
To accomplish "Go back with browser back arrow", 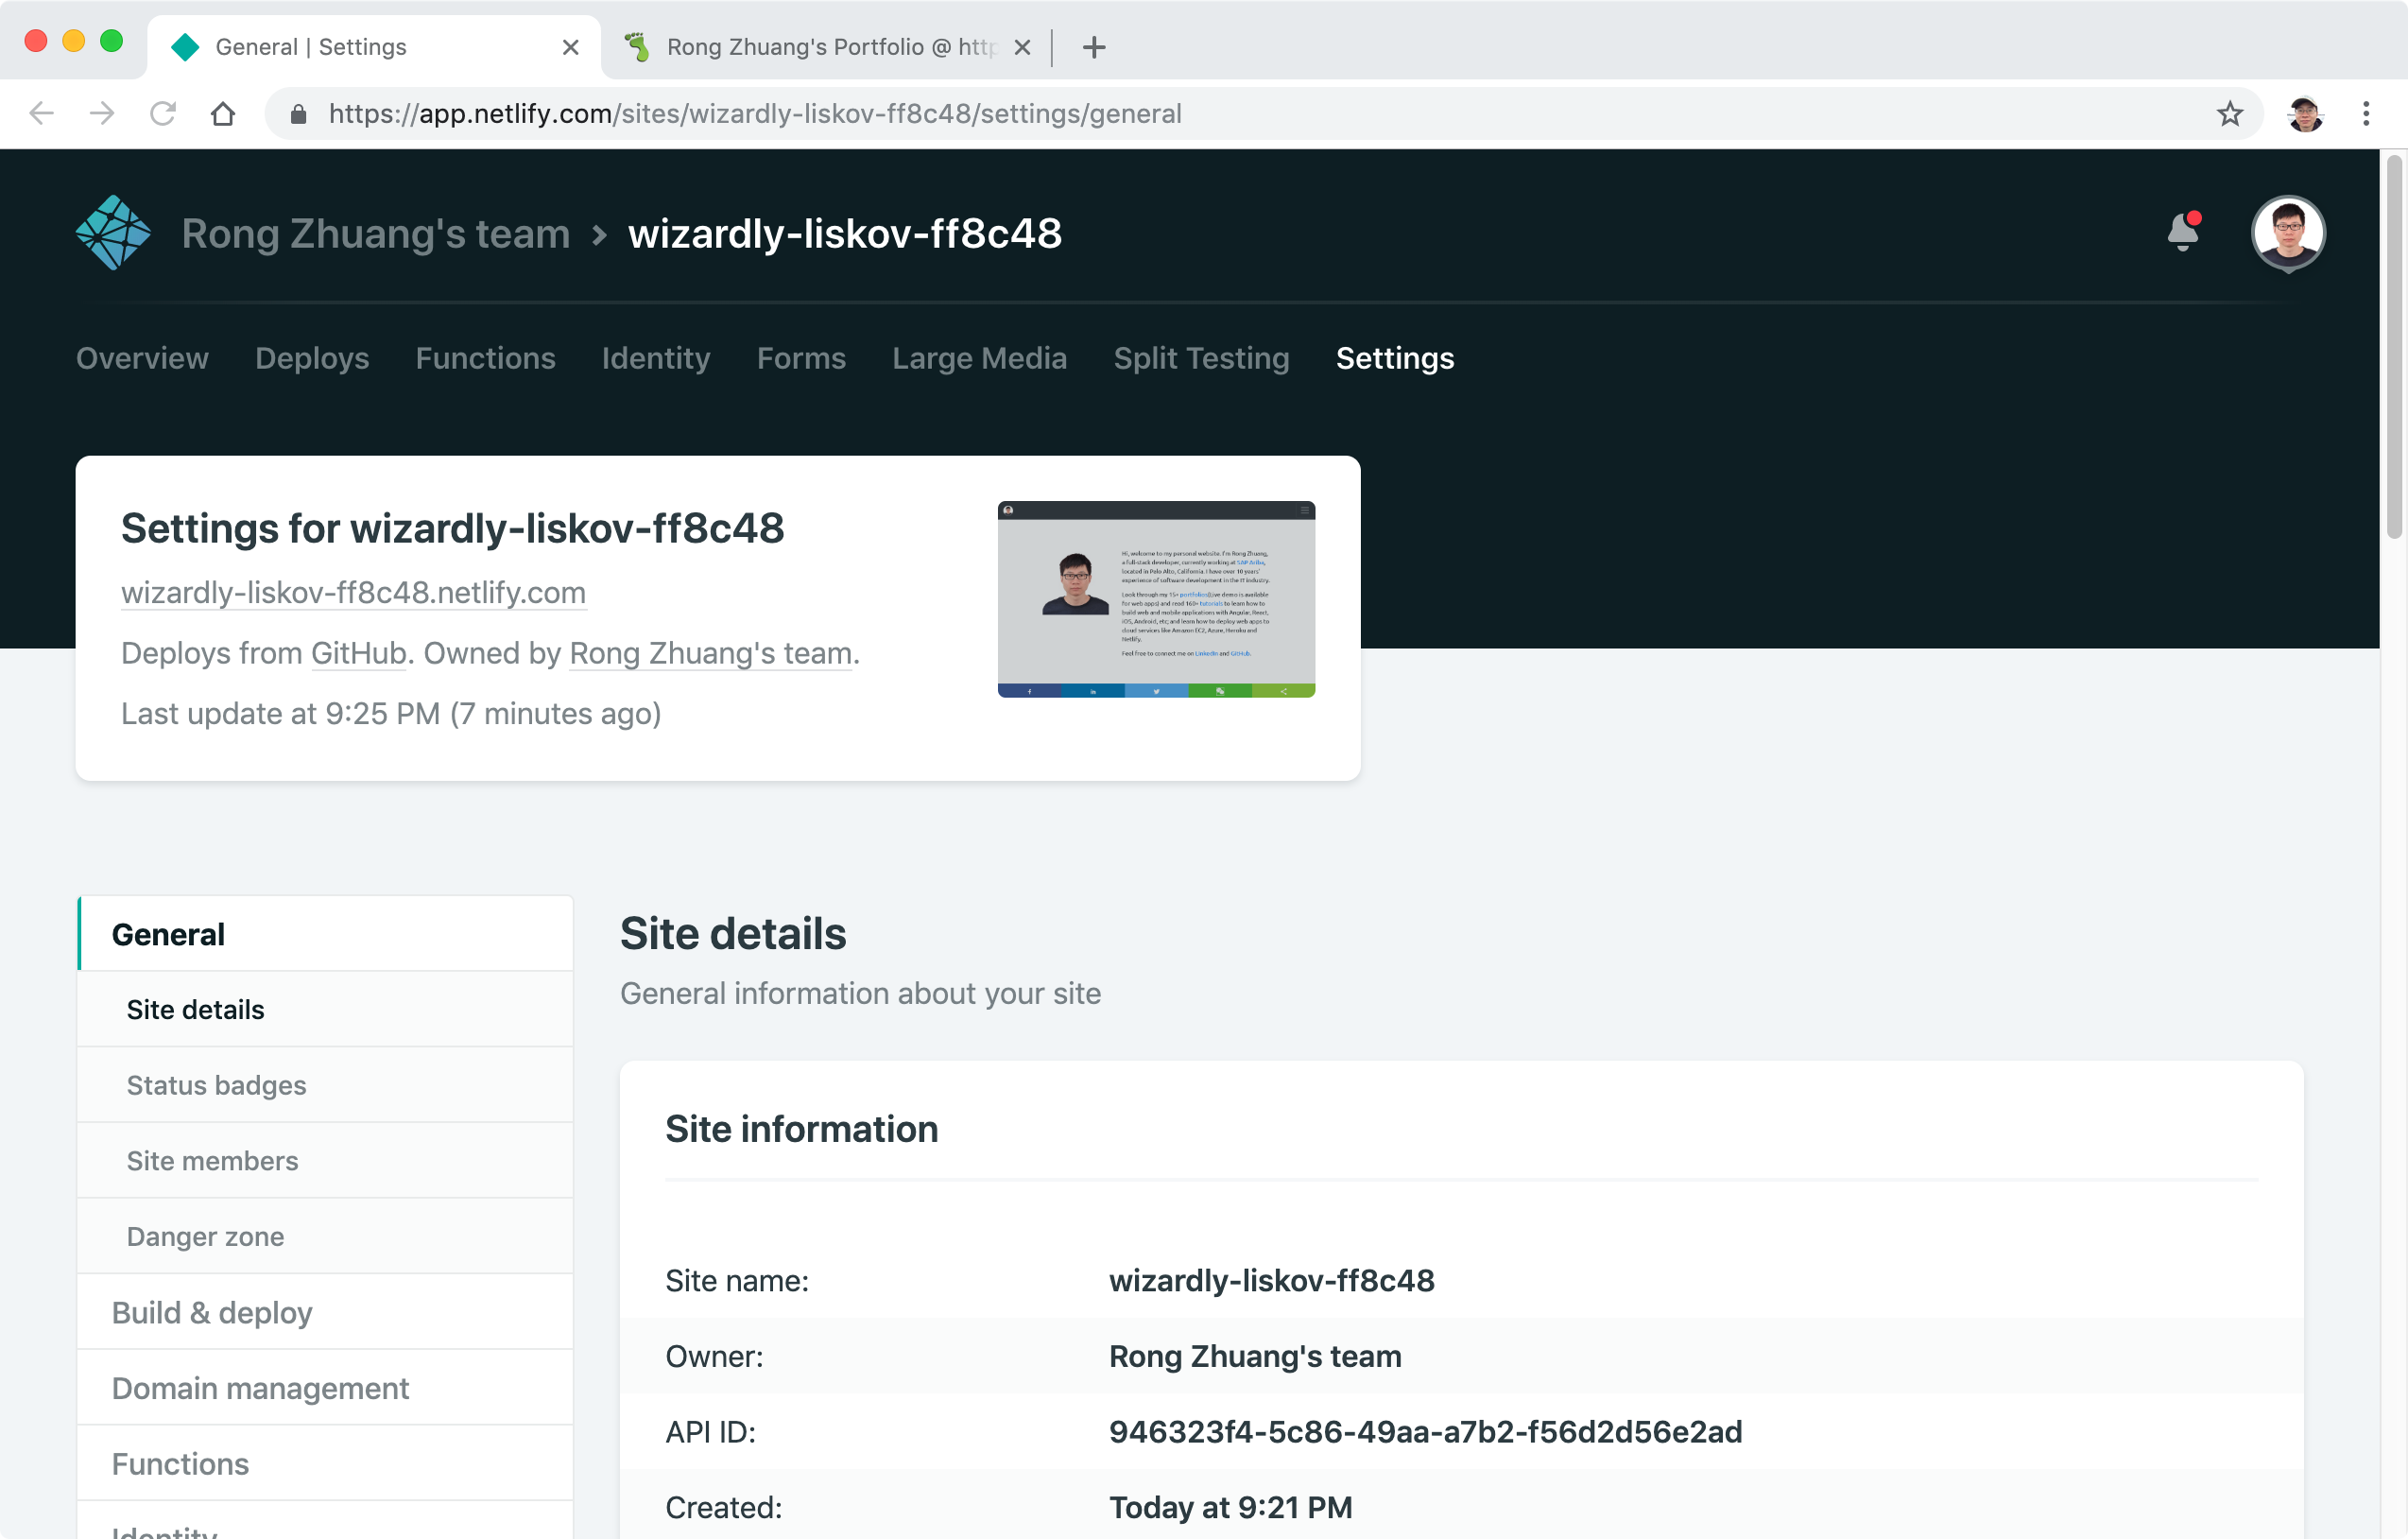I will (41, 113).
